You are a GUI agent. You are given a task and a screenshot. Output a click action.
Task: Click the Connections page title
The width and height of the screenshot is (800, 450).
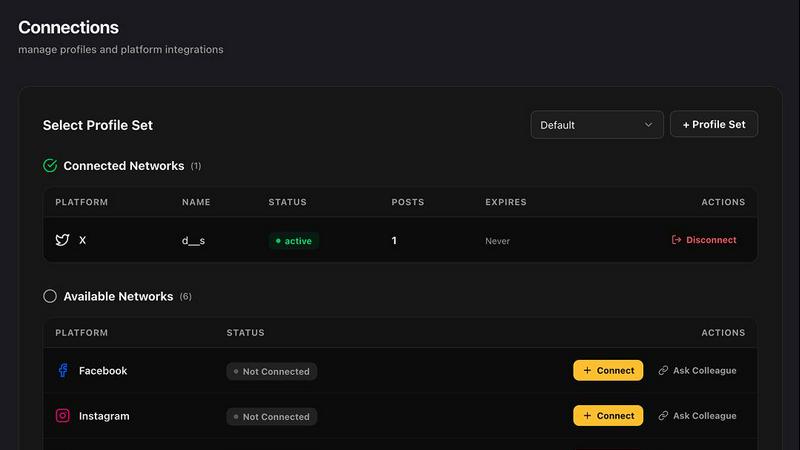coord(68,27)
